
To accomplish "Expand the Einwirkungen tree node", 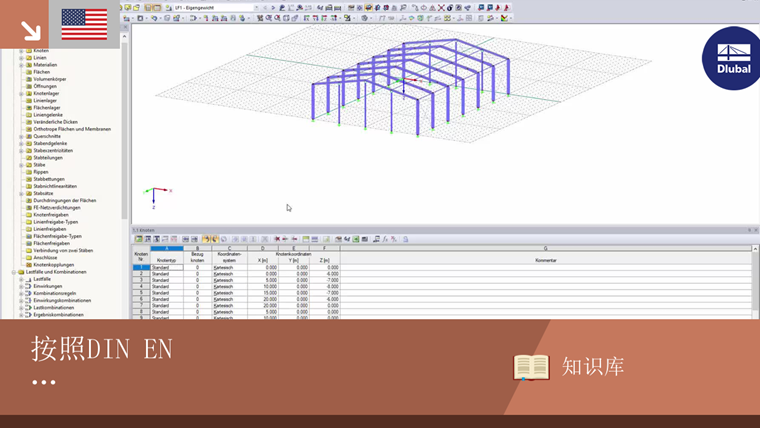I will [x=21, y=286].
